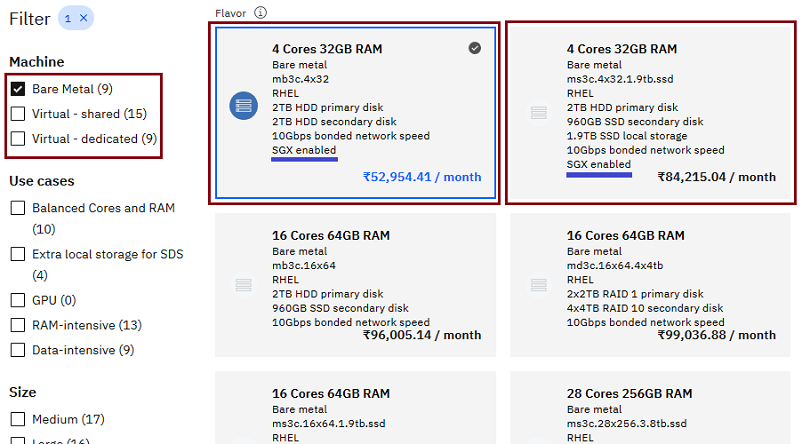Clear the active filter badge
The width and height of the screenshot is (802, 444).
[x=84, y=18]
